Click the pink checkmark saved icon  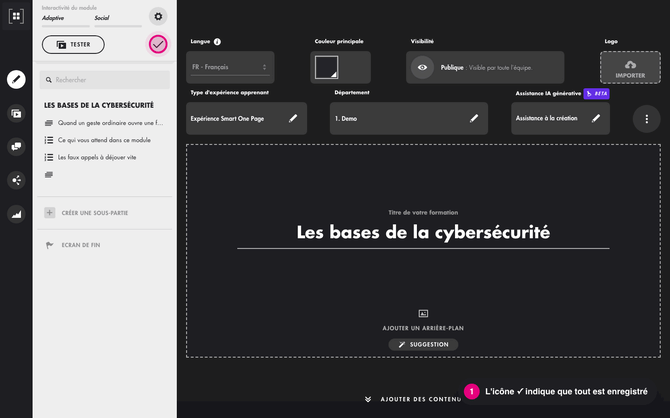click(158, 44)
